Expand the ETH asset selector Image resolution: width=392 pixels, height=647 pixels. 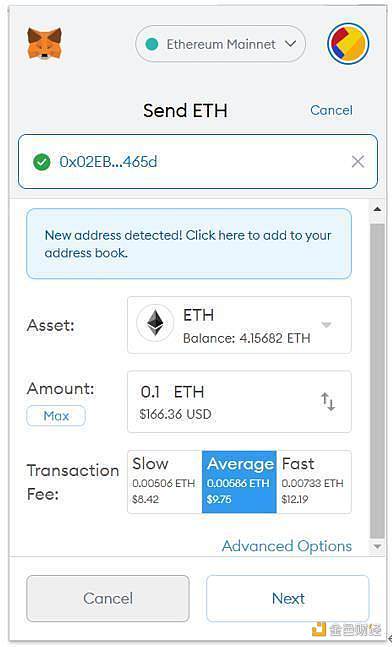point(239,325)
